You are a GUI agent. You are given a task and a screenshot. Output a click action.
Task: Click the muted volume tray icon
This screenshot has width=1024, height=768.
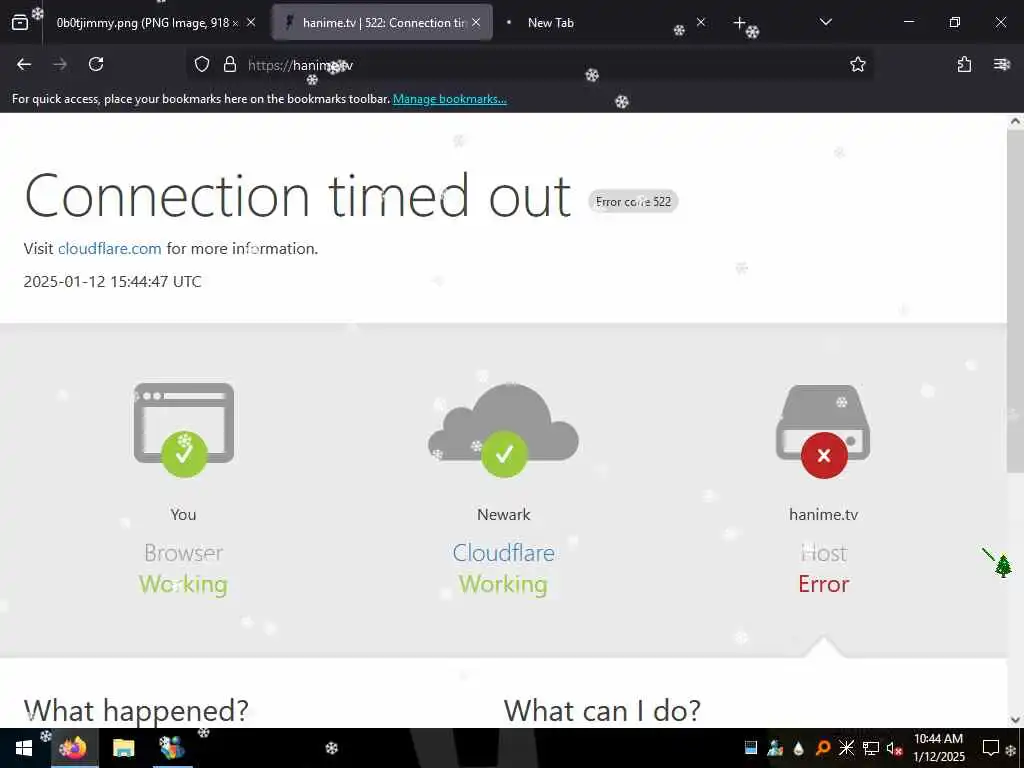[895, 748]
